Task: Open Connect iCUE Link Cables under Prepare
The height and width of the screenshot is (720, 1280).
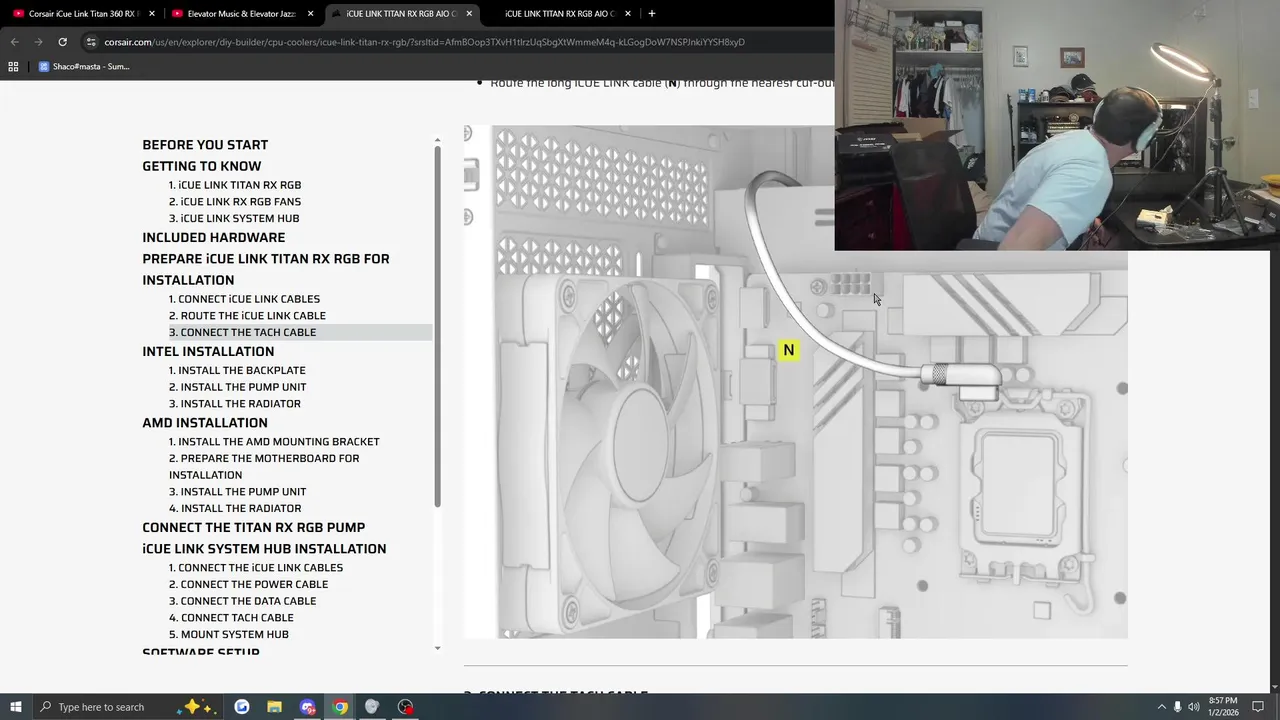Action: point(244,299)
